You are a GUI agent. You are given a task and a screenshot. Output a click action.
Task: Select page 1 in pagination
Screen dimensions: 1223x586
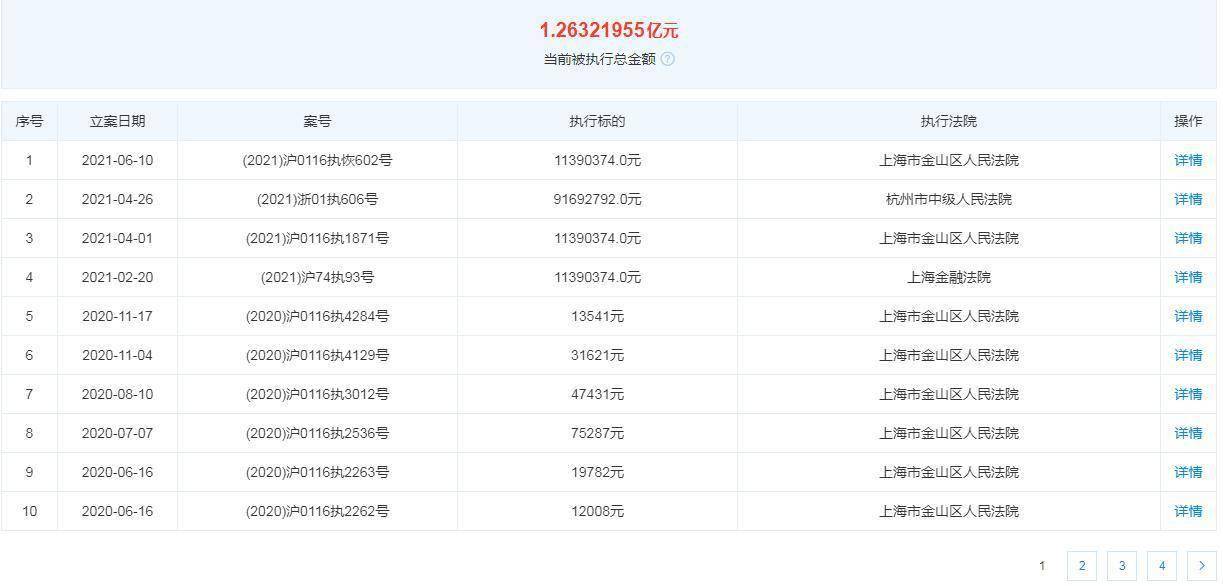[1043, 565]
